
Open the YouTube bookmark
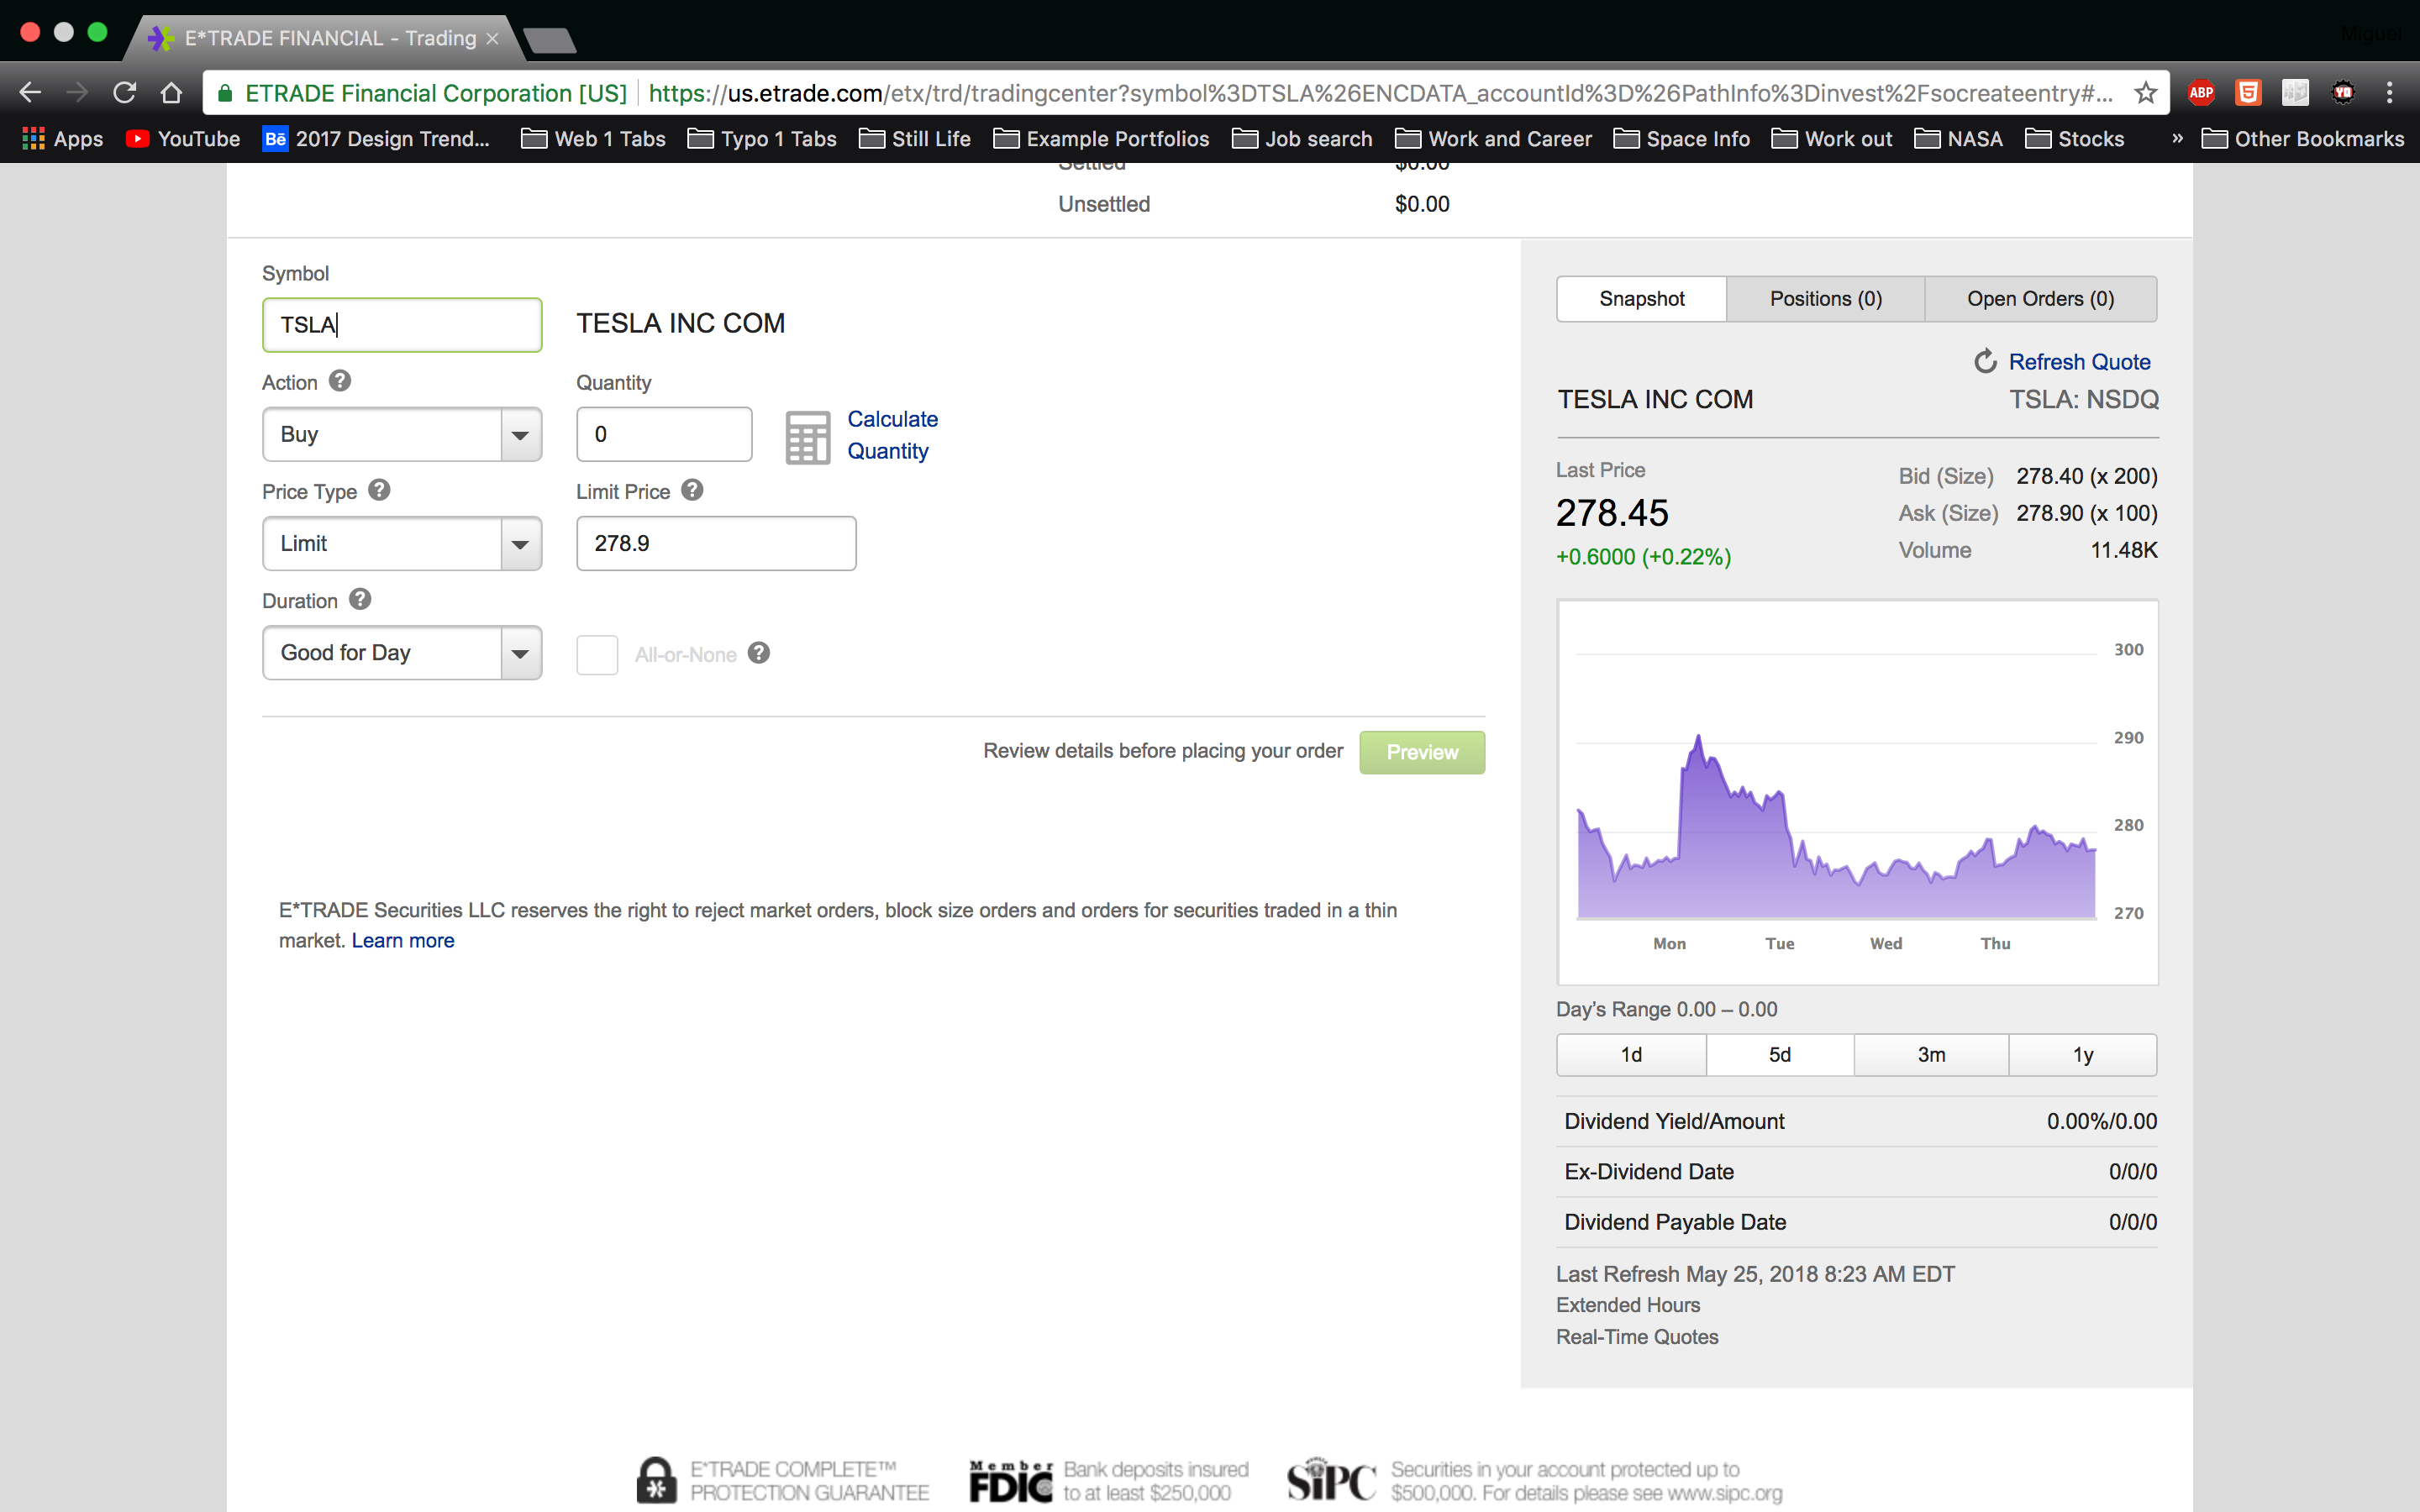(183, 139)
